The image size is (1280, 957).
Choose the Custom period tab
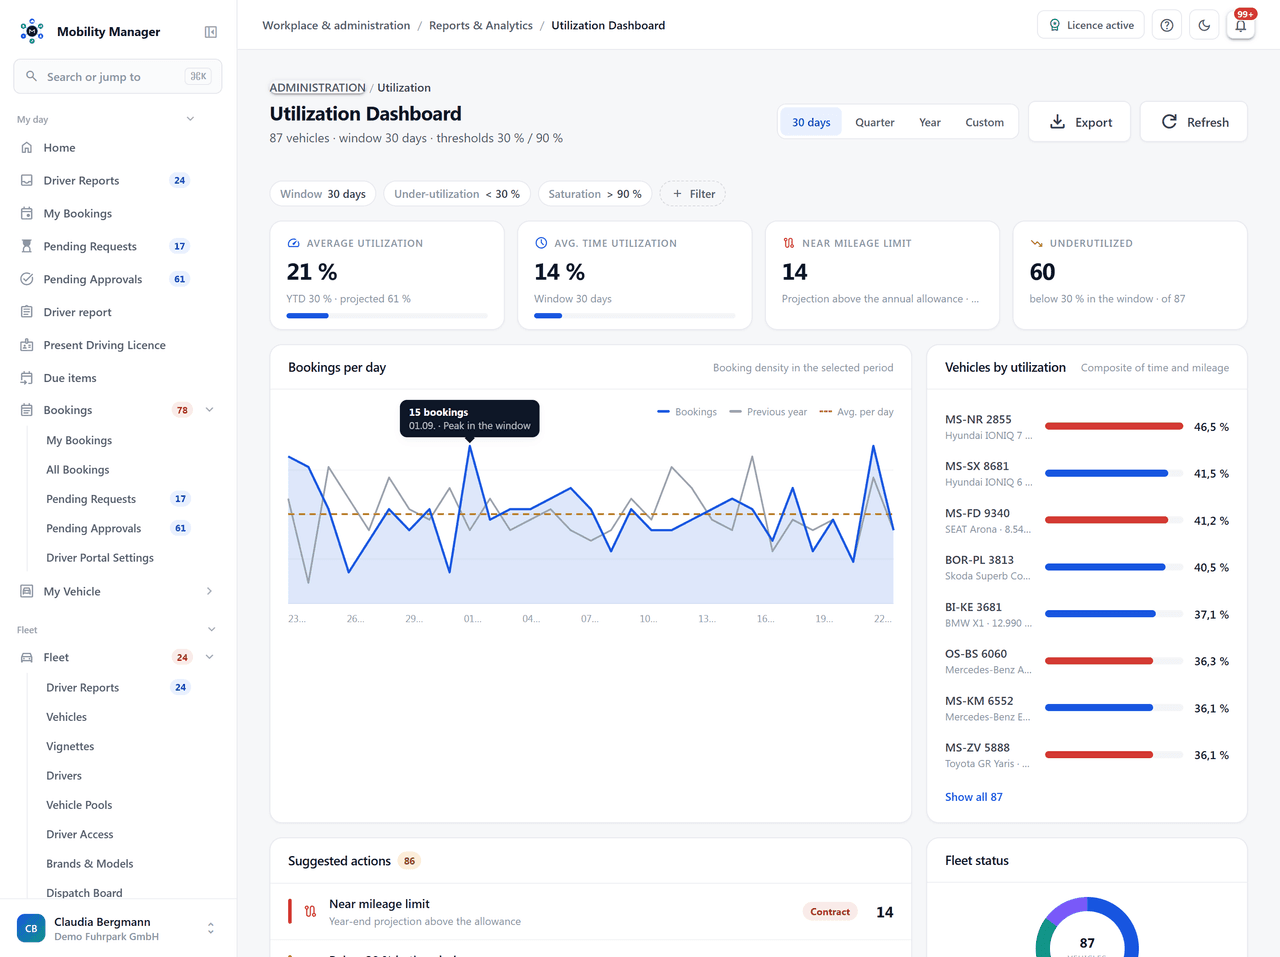pyautogui.click(x=985, y=123)
